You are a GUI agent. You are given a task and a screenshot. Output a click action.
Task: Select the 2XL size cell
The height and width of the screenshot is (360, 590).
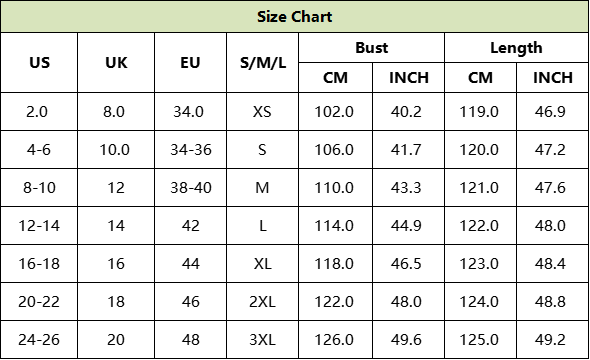[x=263, y=302]
